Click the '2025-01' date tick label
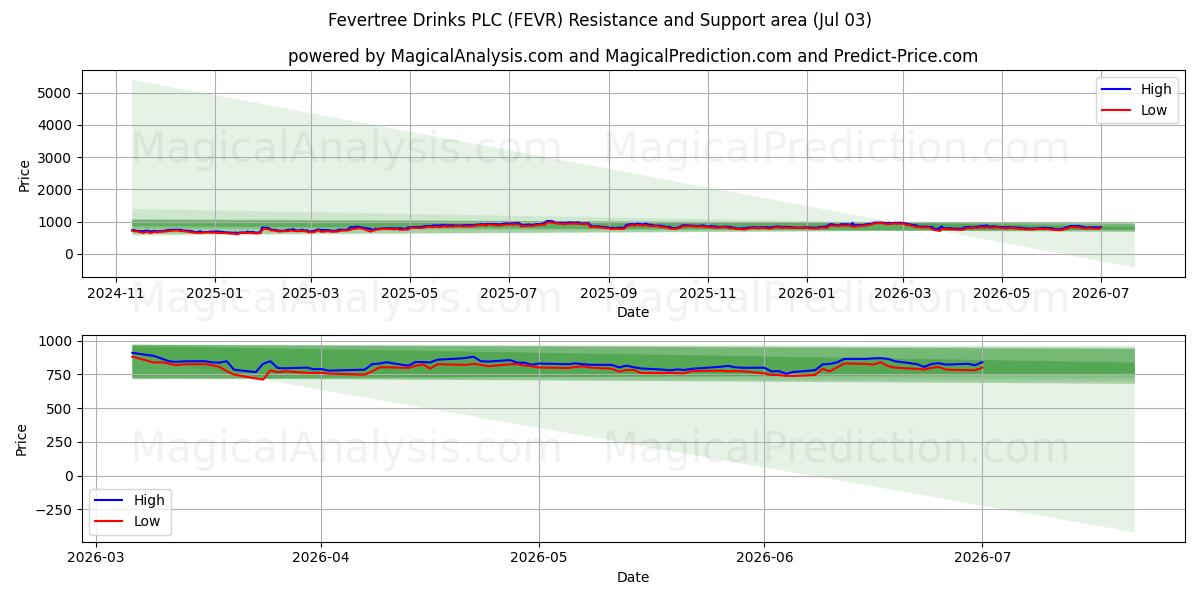The image size is (1200, 600). pyautogui.click(x=214, y=293)
